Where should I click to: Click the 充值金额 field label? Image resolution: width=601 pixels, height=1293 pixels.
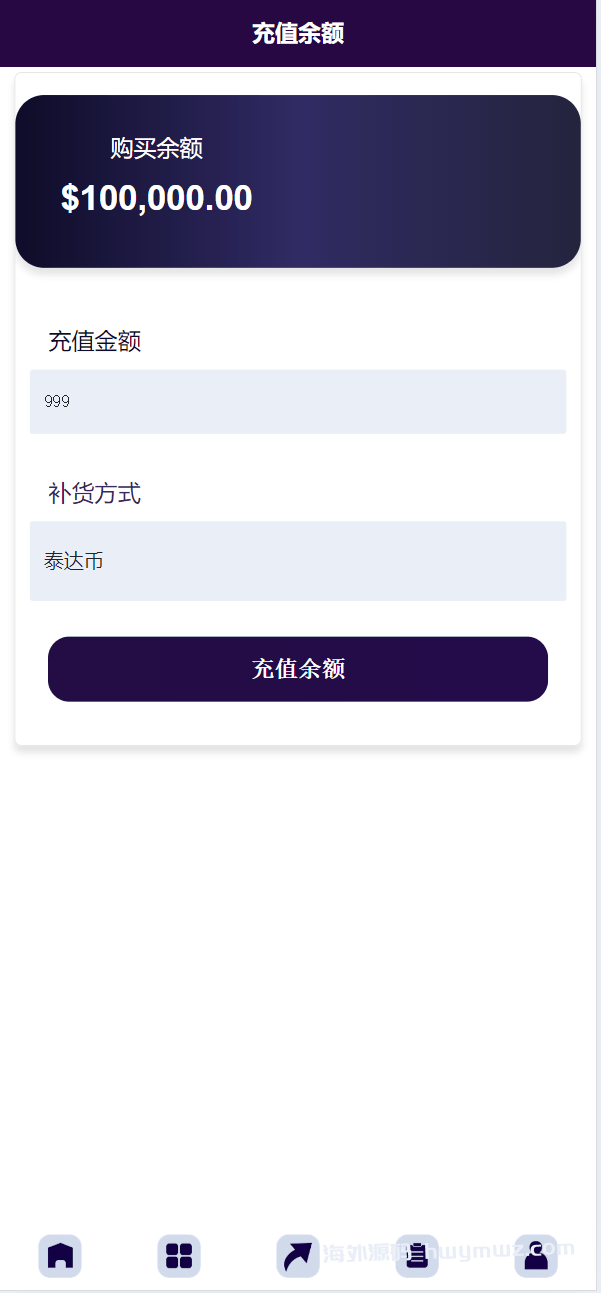pos(95,341)
